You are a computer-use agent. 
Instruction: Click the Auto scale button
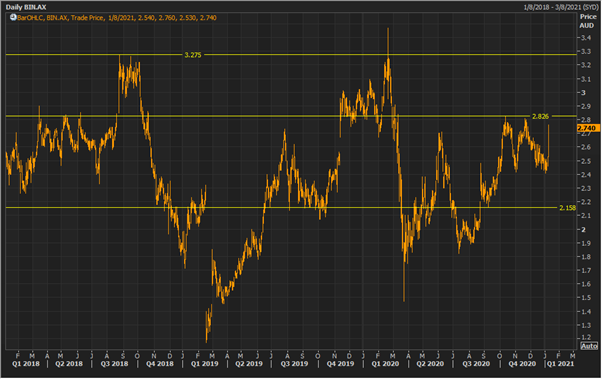(x=589, y=346)
